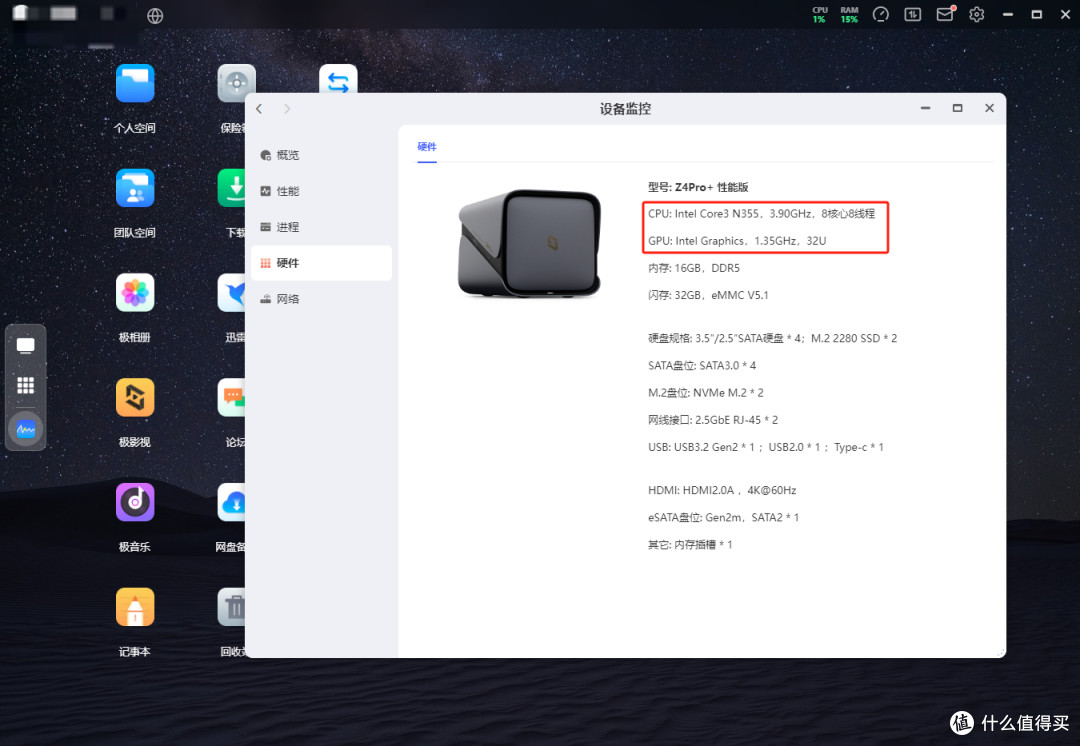Click the 其它: 内存插槽 * 1 line
Image resolution: width=1080 pixels, height=746 pixels.
point(690,545)
